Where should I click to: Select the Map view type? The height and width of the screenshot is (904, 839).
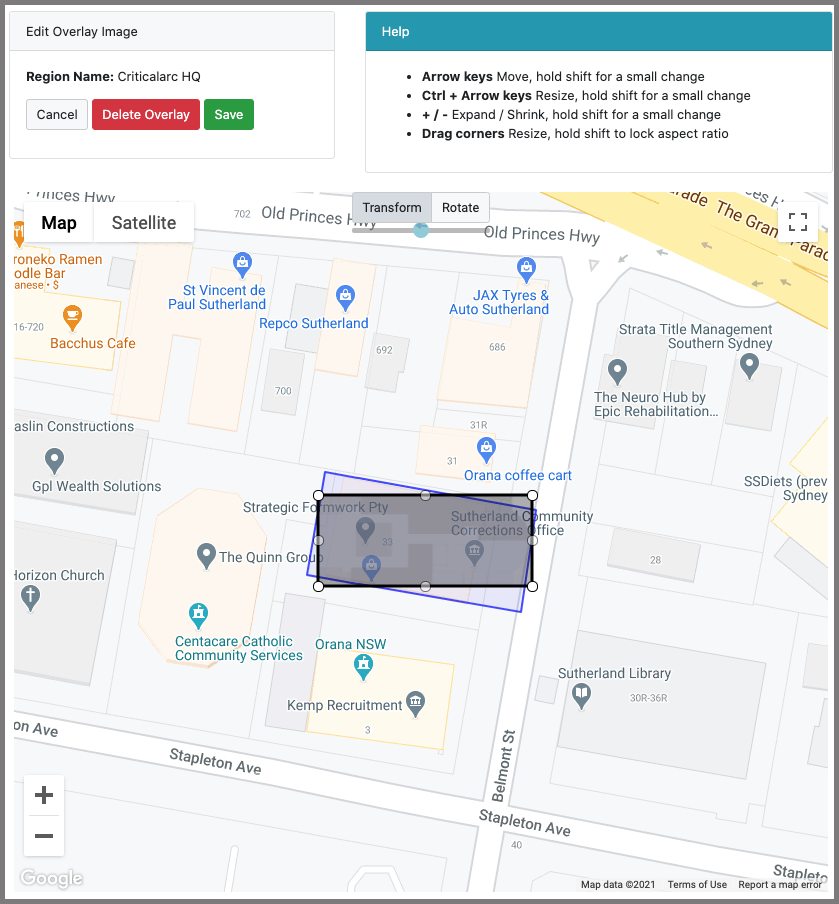[59, 223]
